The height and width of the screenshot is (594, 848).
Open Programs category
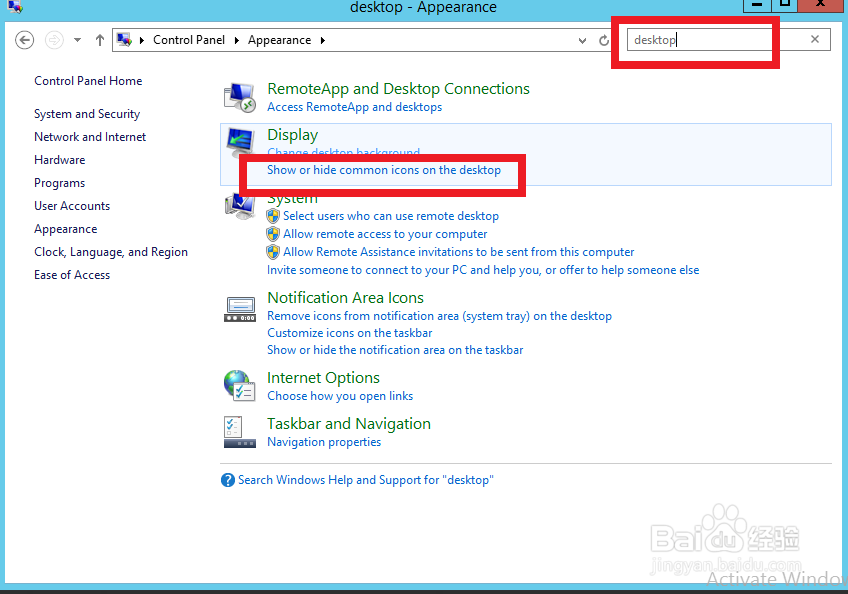pyautogui.click(x=59, y=183)
